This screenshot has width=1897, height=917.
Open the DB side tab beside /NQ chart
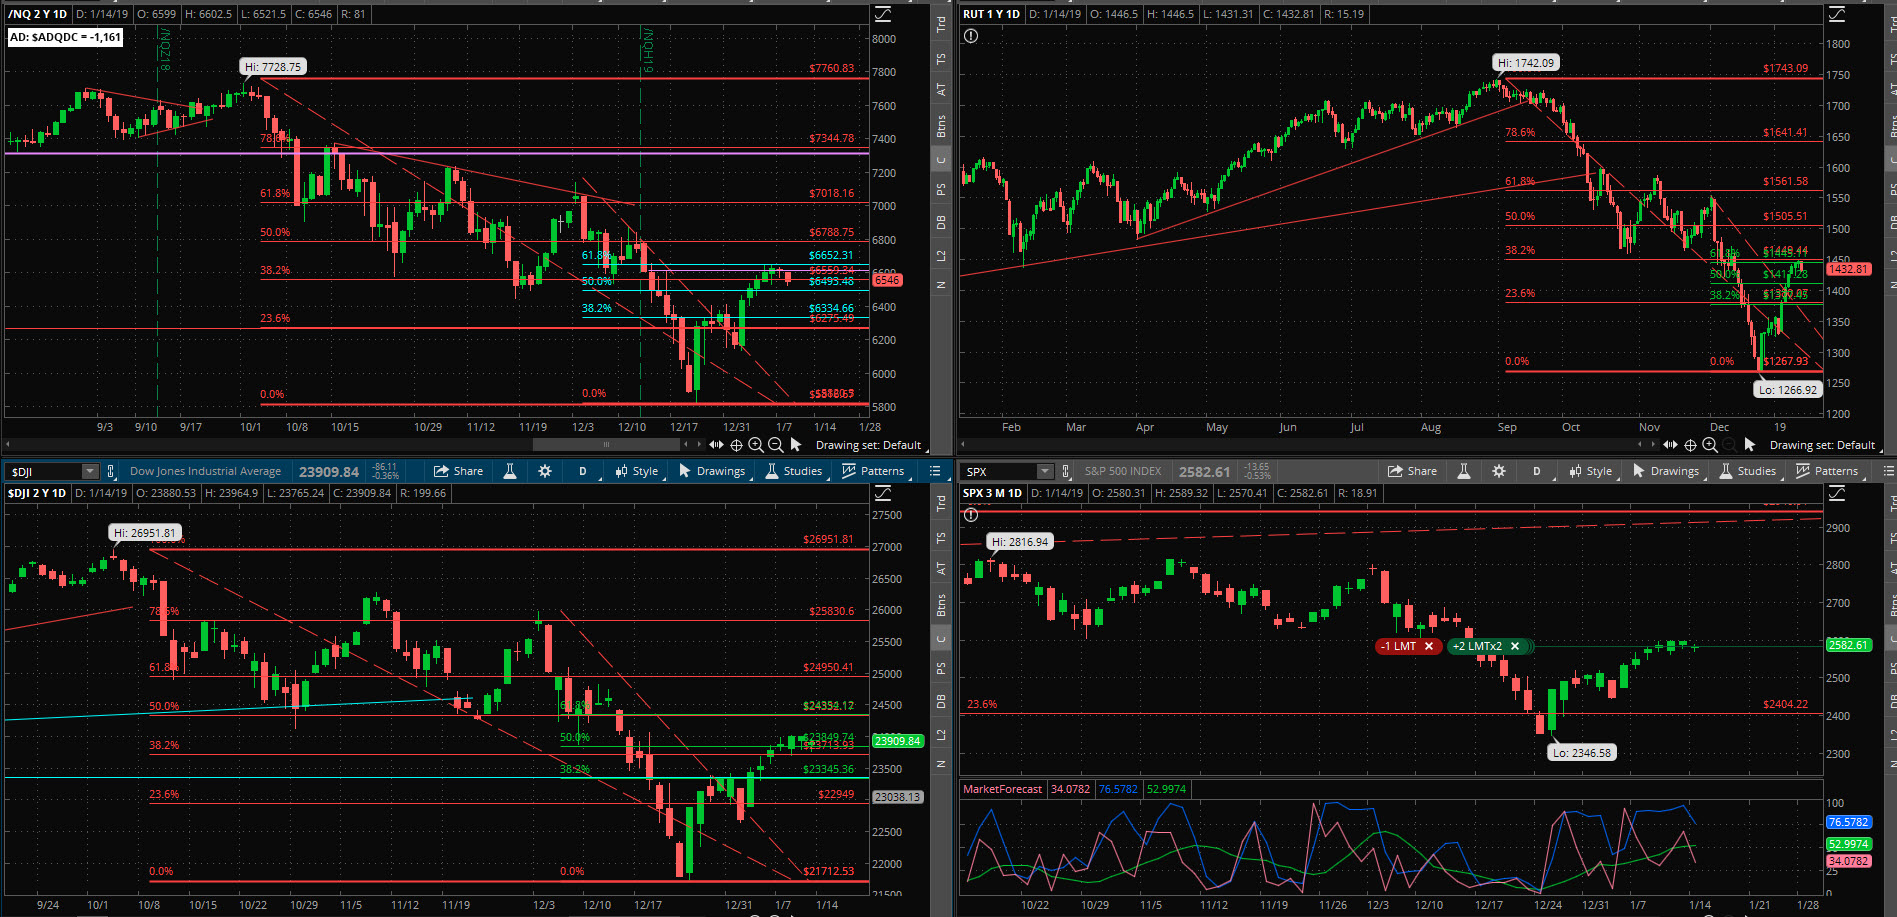coord(941,223)
